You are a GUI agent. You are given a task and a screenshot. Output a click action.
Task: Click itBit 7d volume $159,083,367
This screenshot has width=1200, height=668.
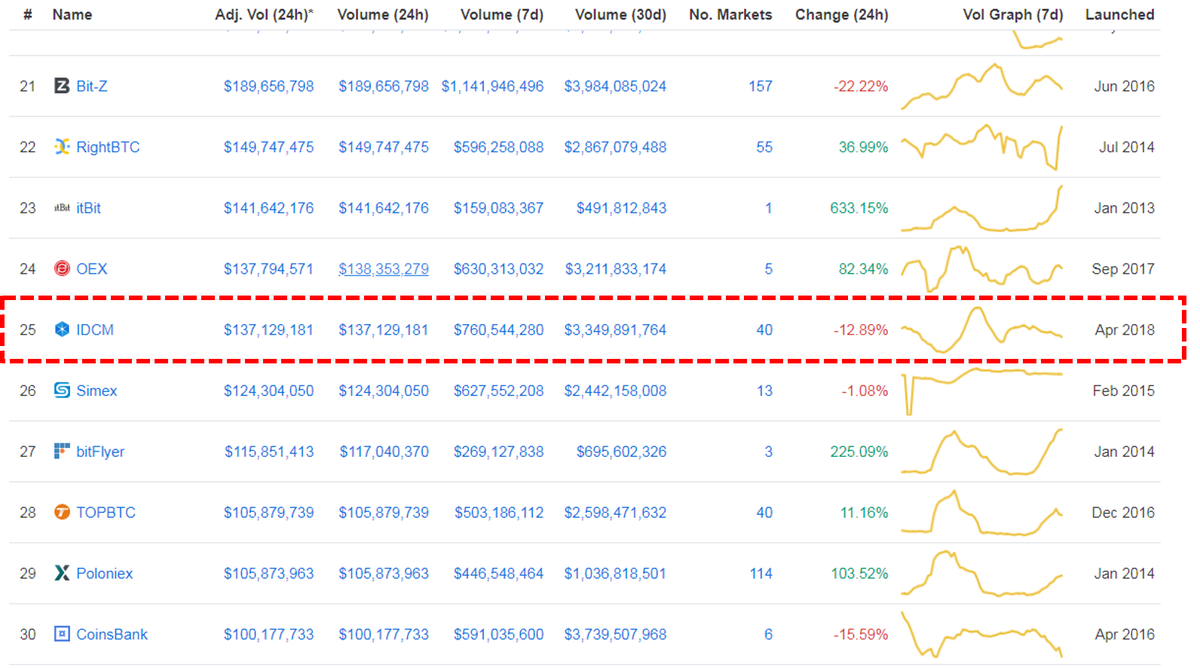point(498,208)
